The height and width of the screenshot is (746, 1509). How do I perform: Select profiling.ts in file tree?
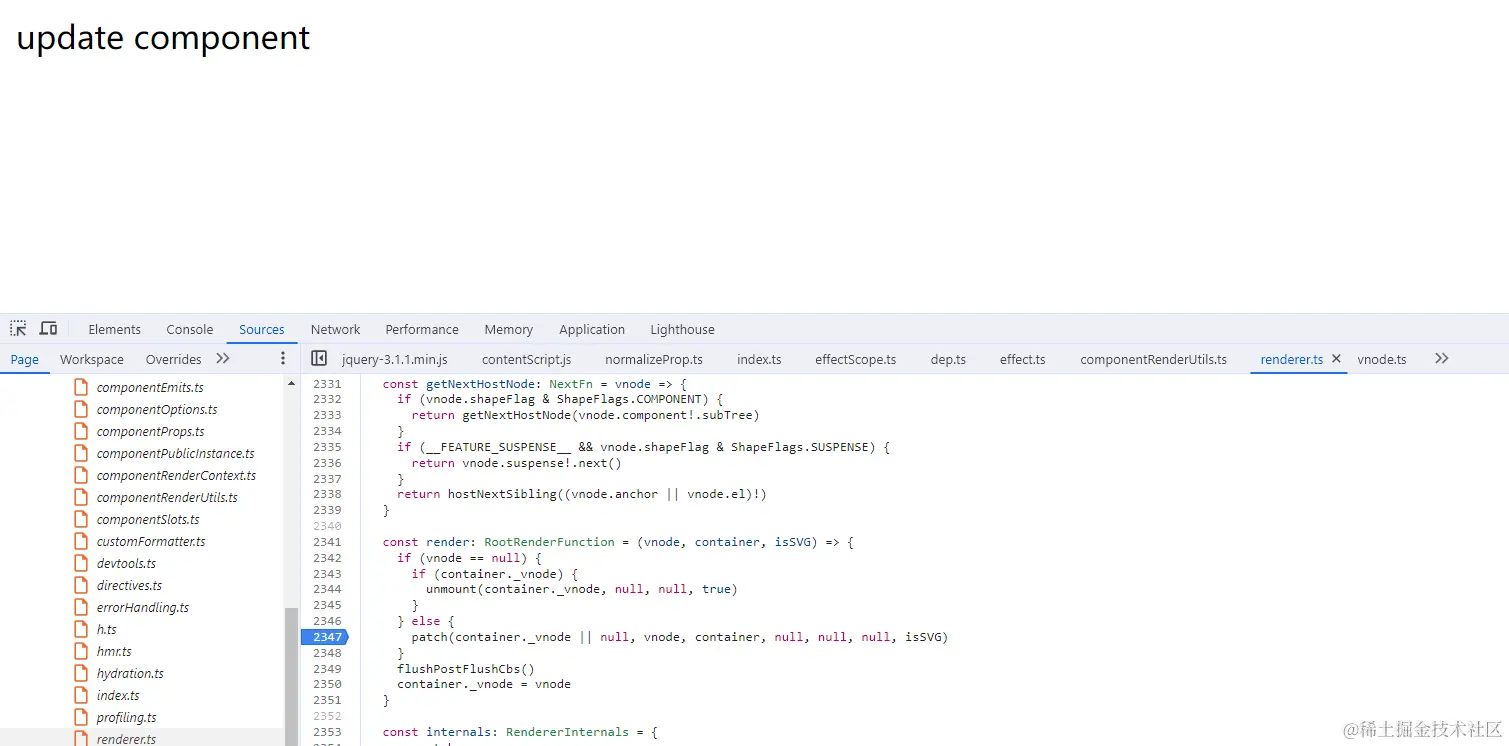tap(126, 717)
